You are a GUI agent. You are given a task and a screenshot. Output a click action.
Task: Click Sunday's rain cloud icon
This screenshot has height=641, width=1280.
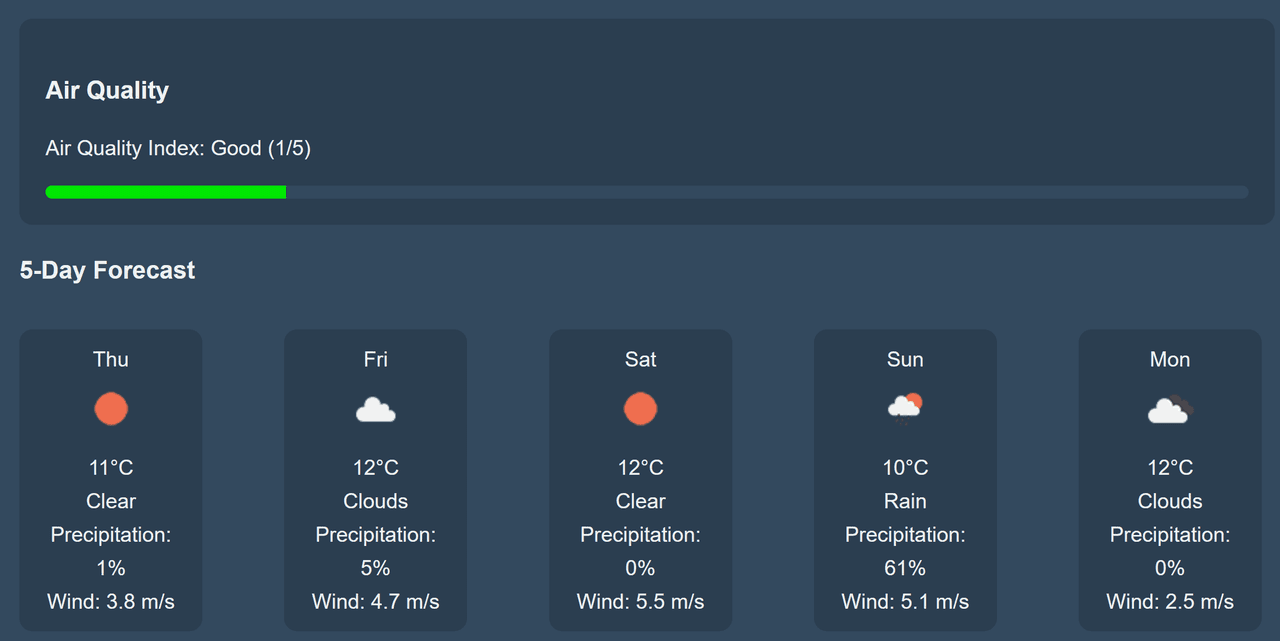coord(905,408)
